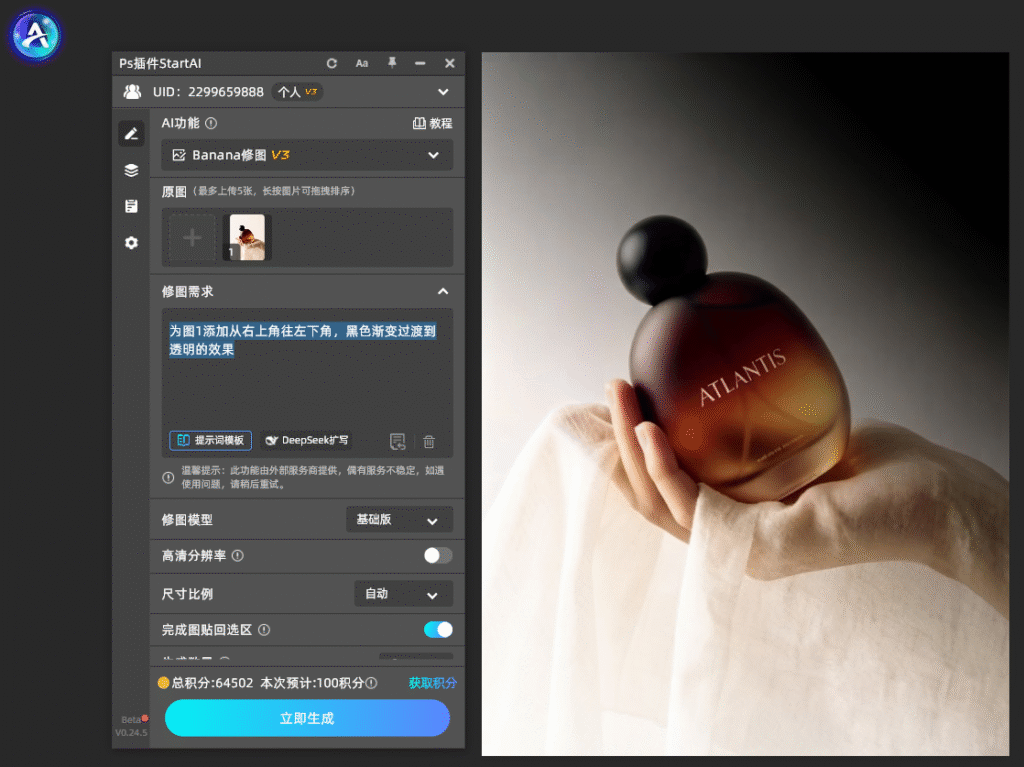The height and width of the screenshot is (767, 1024).
Task: Collapse the 修图需求 section
Action: tap(443, 291)
